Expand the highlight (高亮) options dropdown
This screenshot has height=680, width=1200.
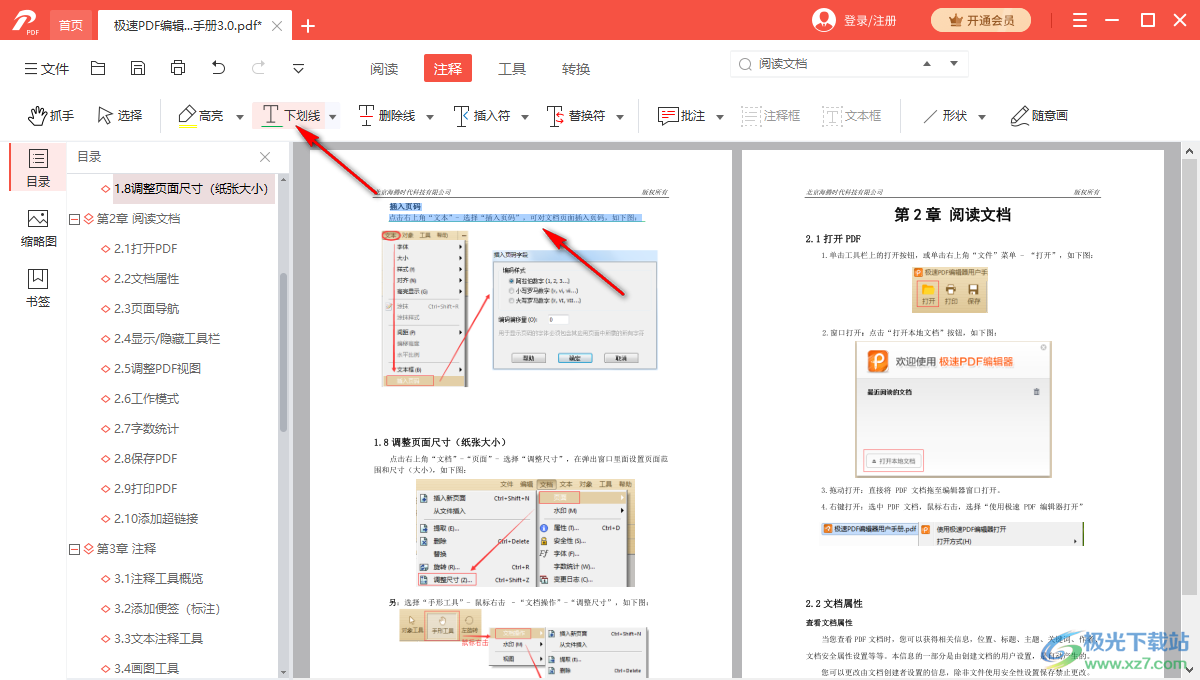coord(240,117)
